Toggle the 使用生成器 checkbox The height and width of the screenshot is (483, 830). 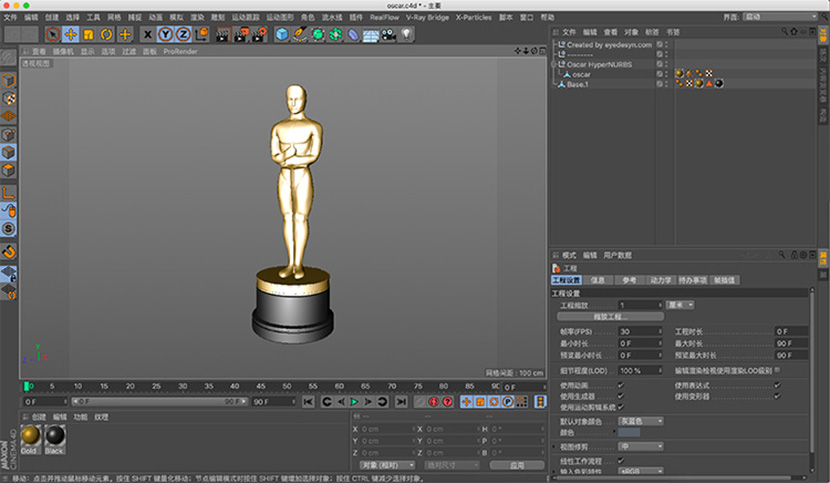[x=620, y=396]
